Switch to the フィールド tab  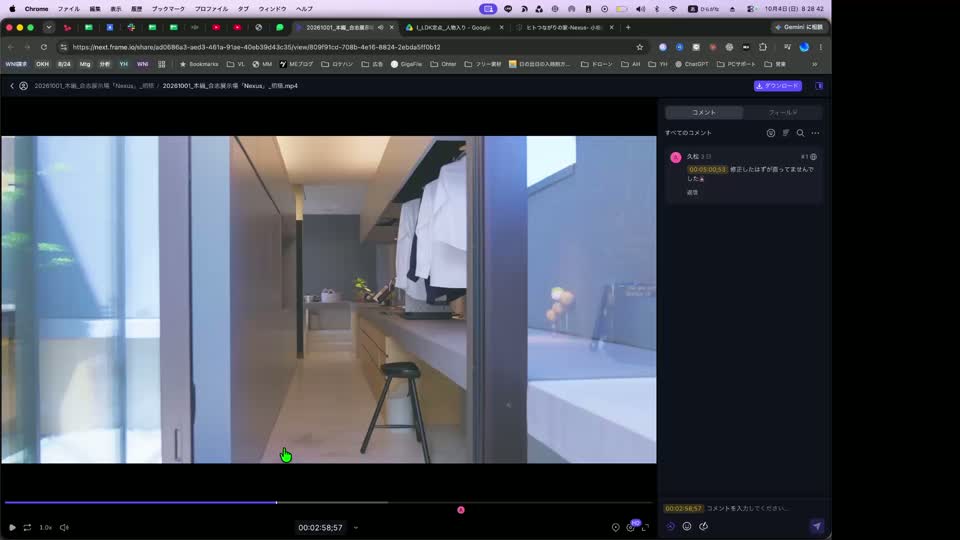pos(782,113)
